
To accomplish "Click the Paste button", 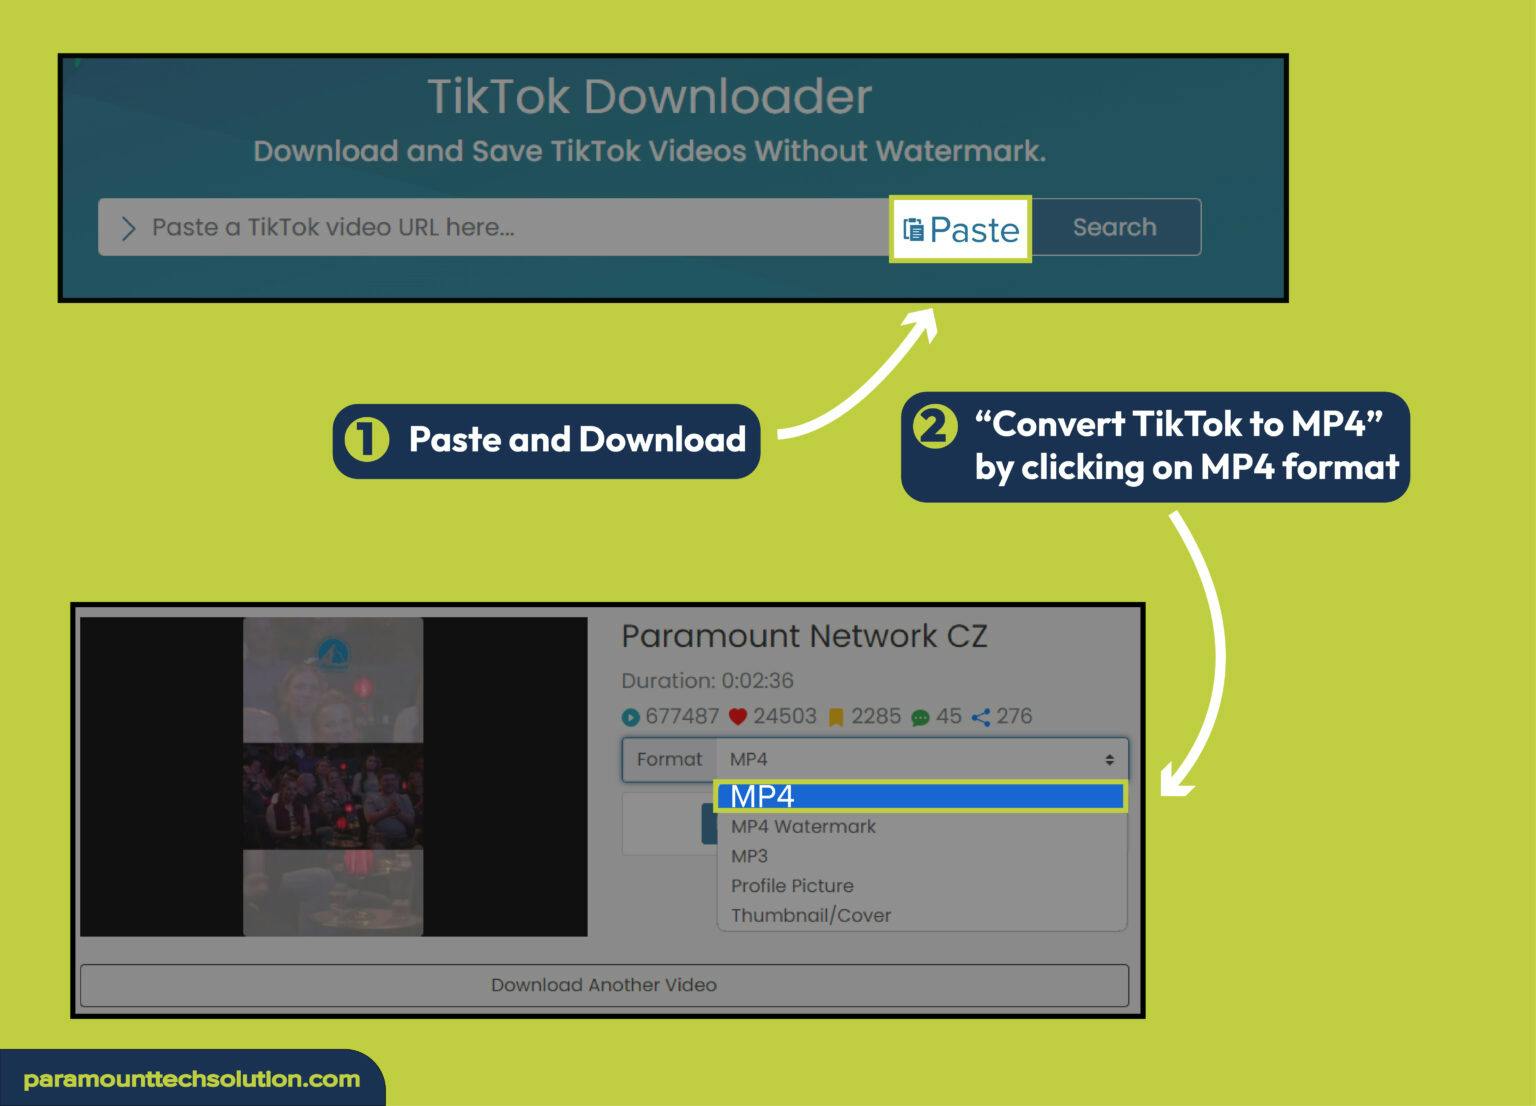I will click(x=960, y=229).
